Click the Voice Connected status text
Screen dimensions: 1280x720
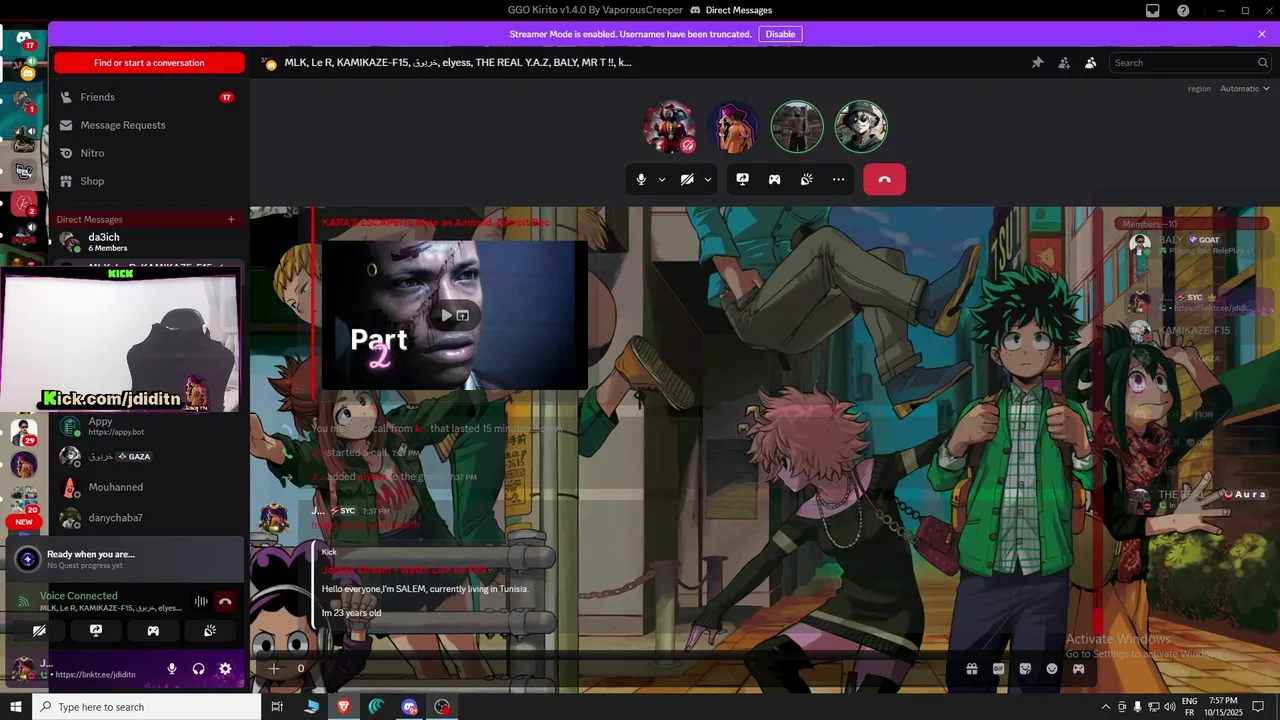pyautogui.click(x=79, y=596)
